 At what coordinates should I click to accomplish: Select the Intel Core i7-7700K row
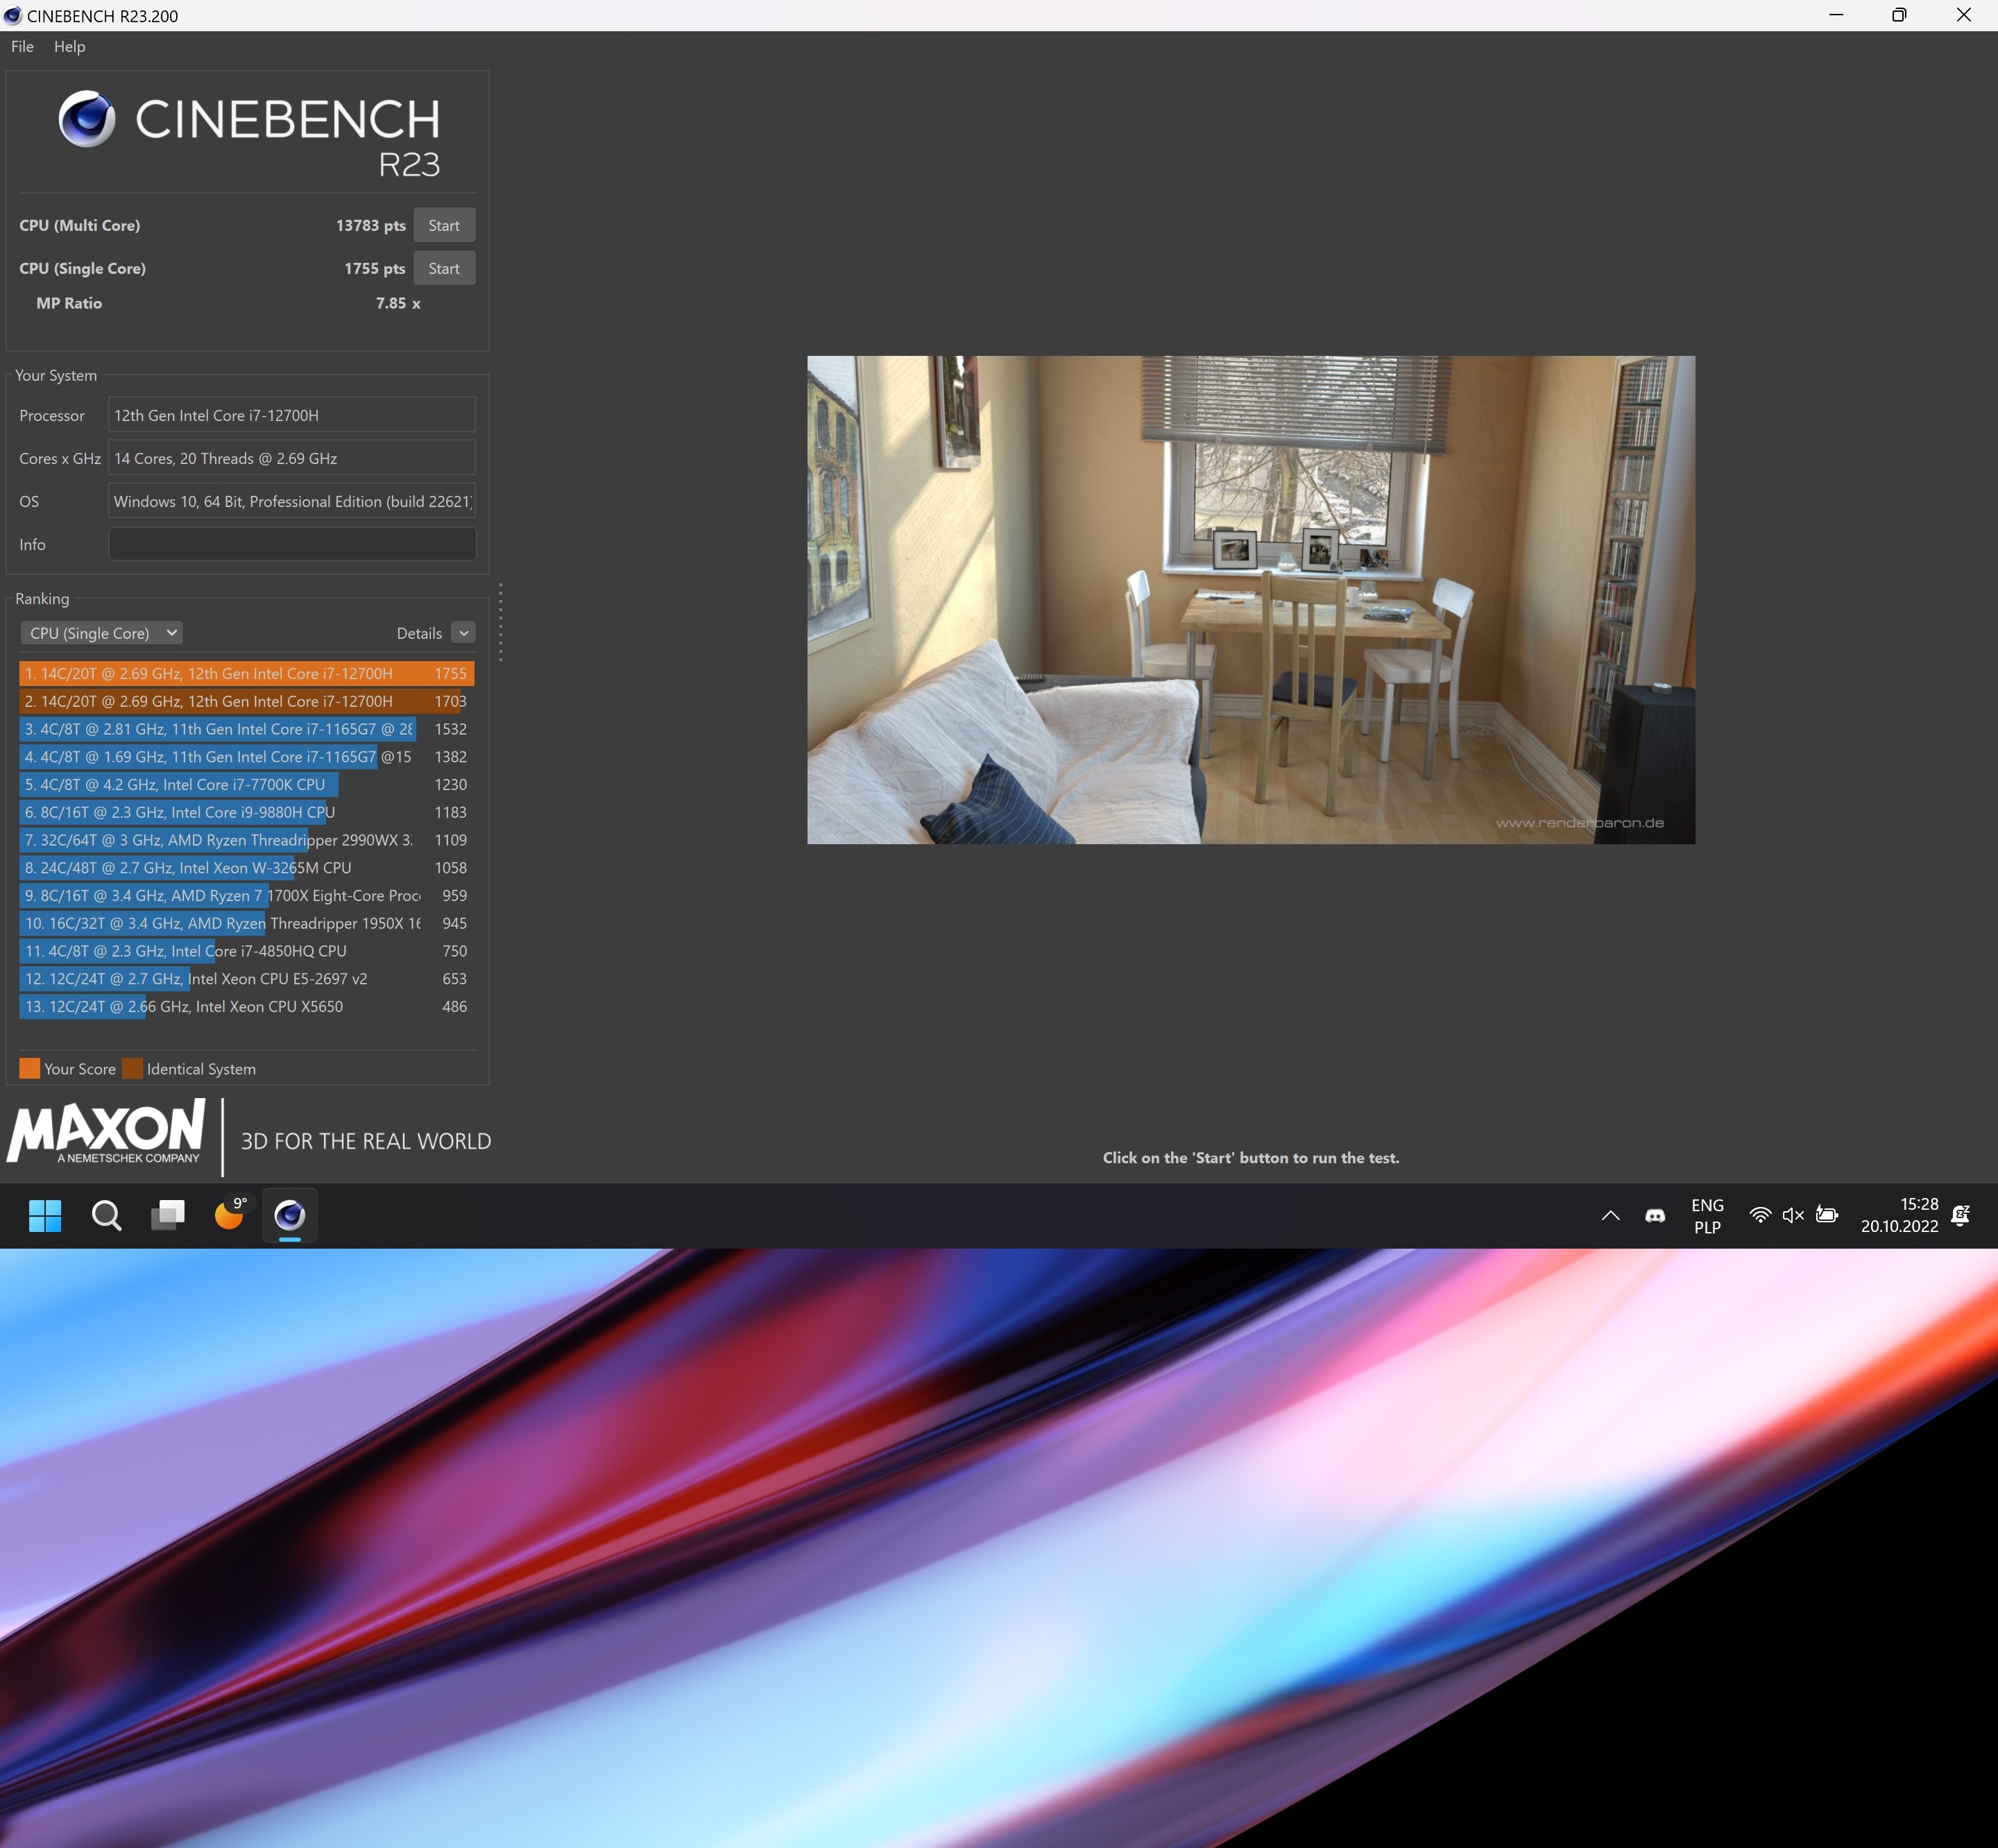pyautogui.click(x=246, y=785)
